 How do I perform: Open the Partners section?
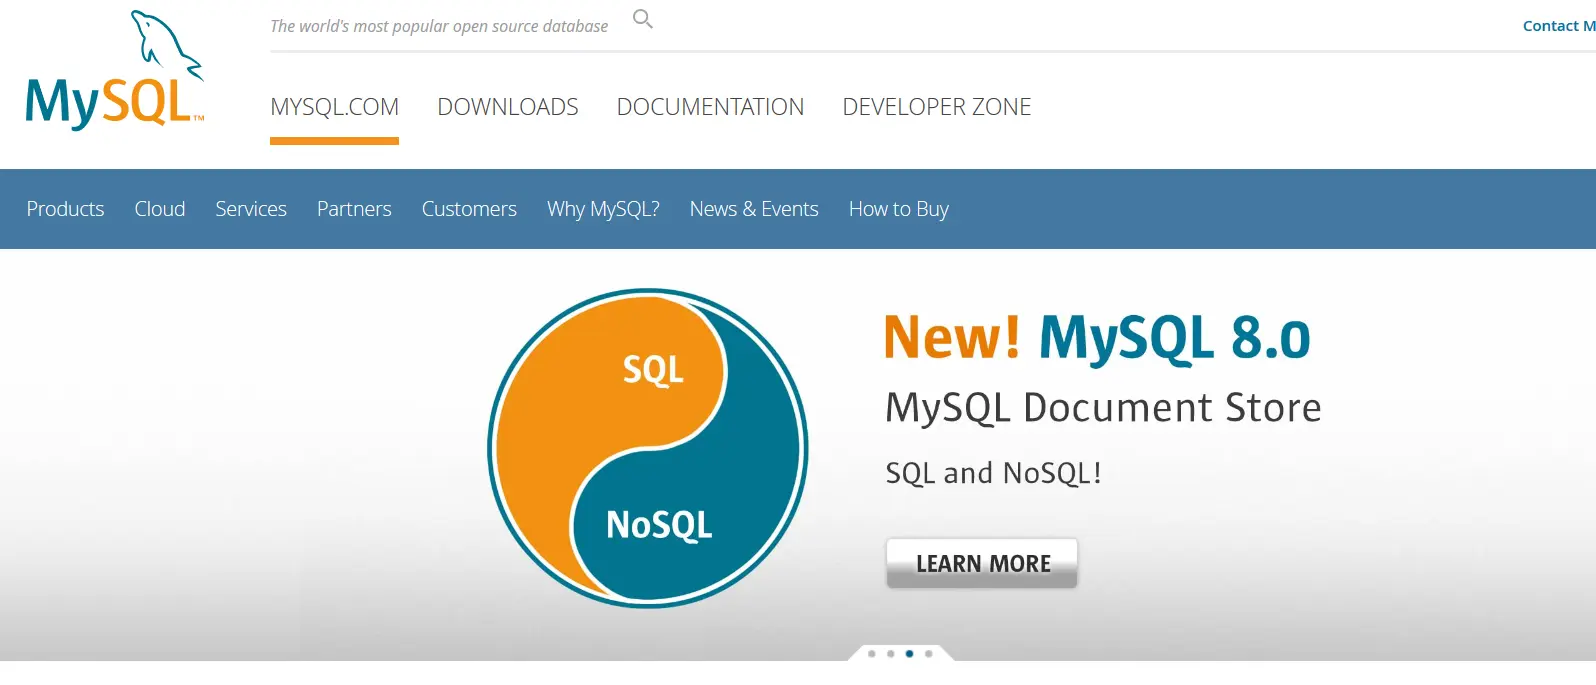pyautogui.click(x=354, y=209)
